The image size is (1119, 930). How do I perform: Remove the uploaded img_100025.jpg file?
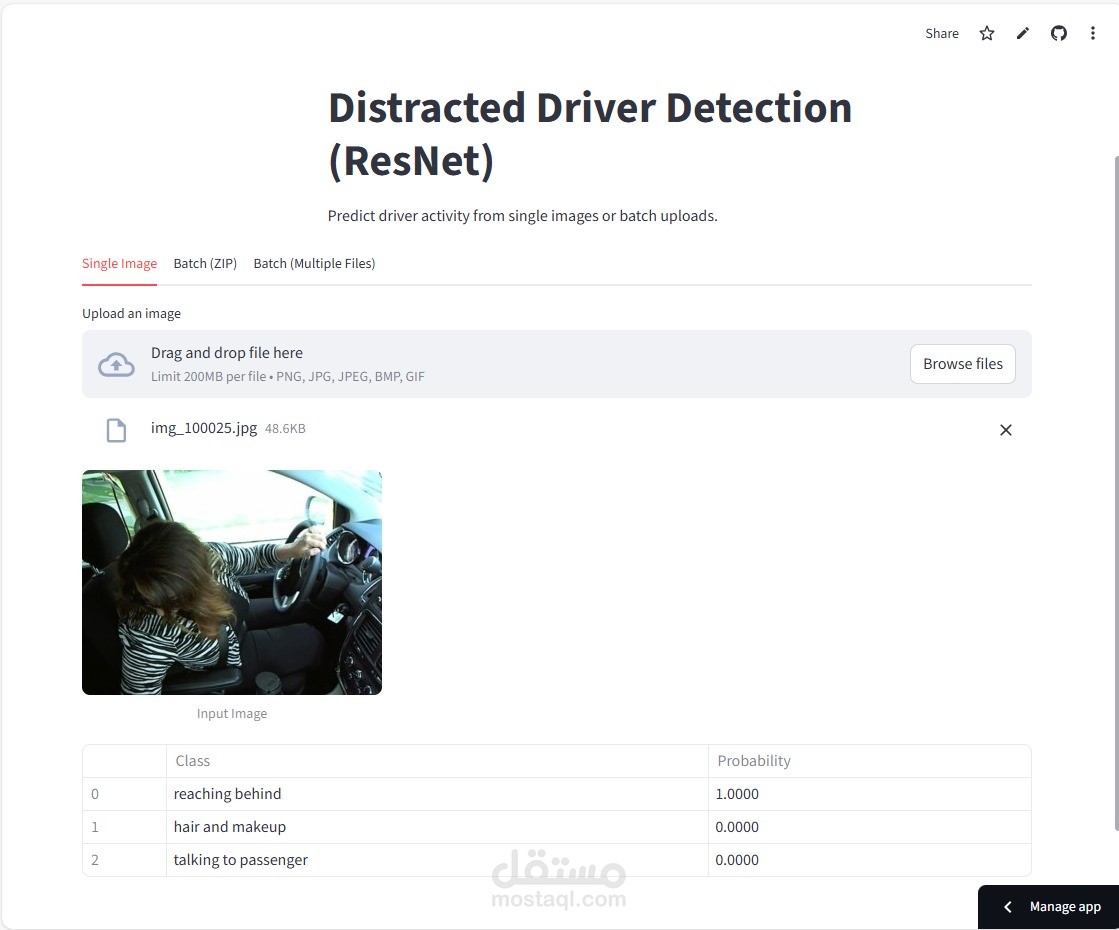tap(1006, 430)
